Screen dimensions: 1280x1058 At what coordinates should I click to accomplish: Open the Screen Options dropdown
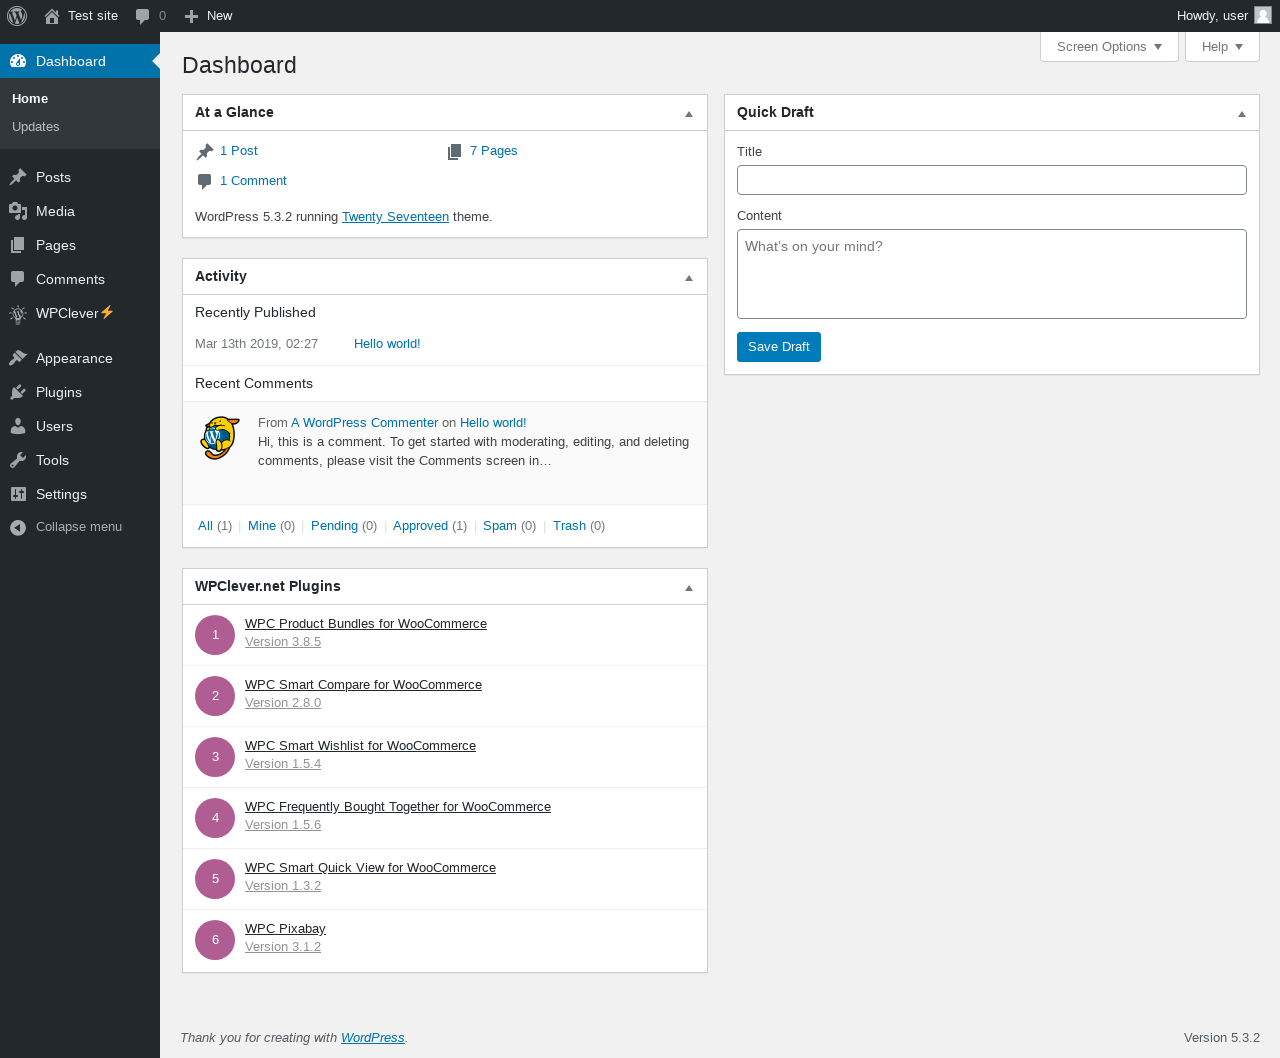point(1109,47)
